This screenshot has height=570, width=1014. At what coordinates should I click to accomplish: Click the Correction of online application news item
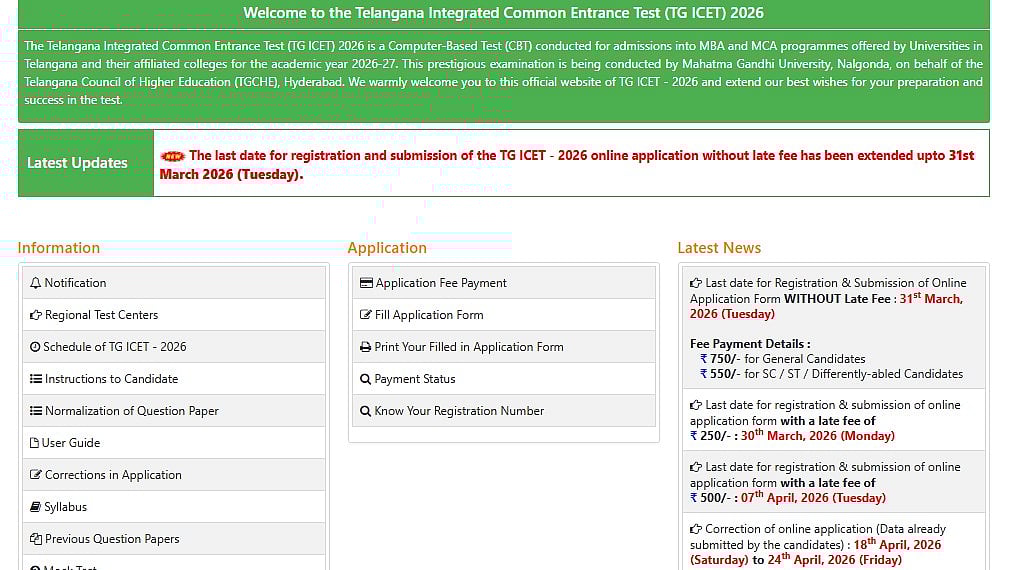pos(825,544)
